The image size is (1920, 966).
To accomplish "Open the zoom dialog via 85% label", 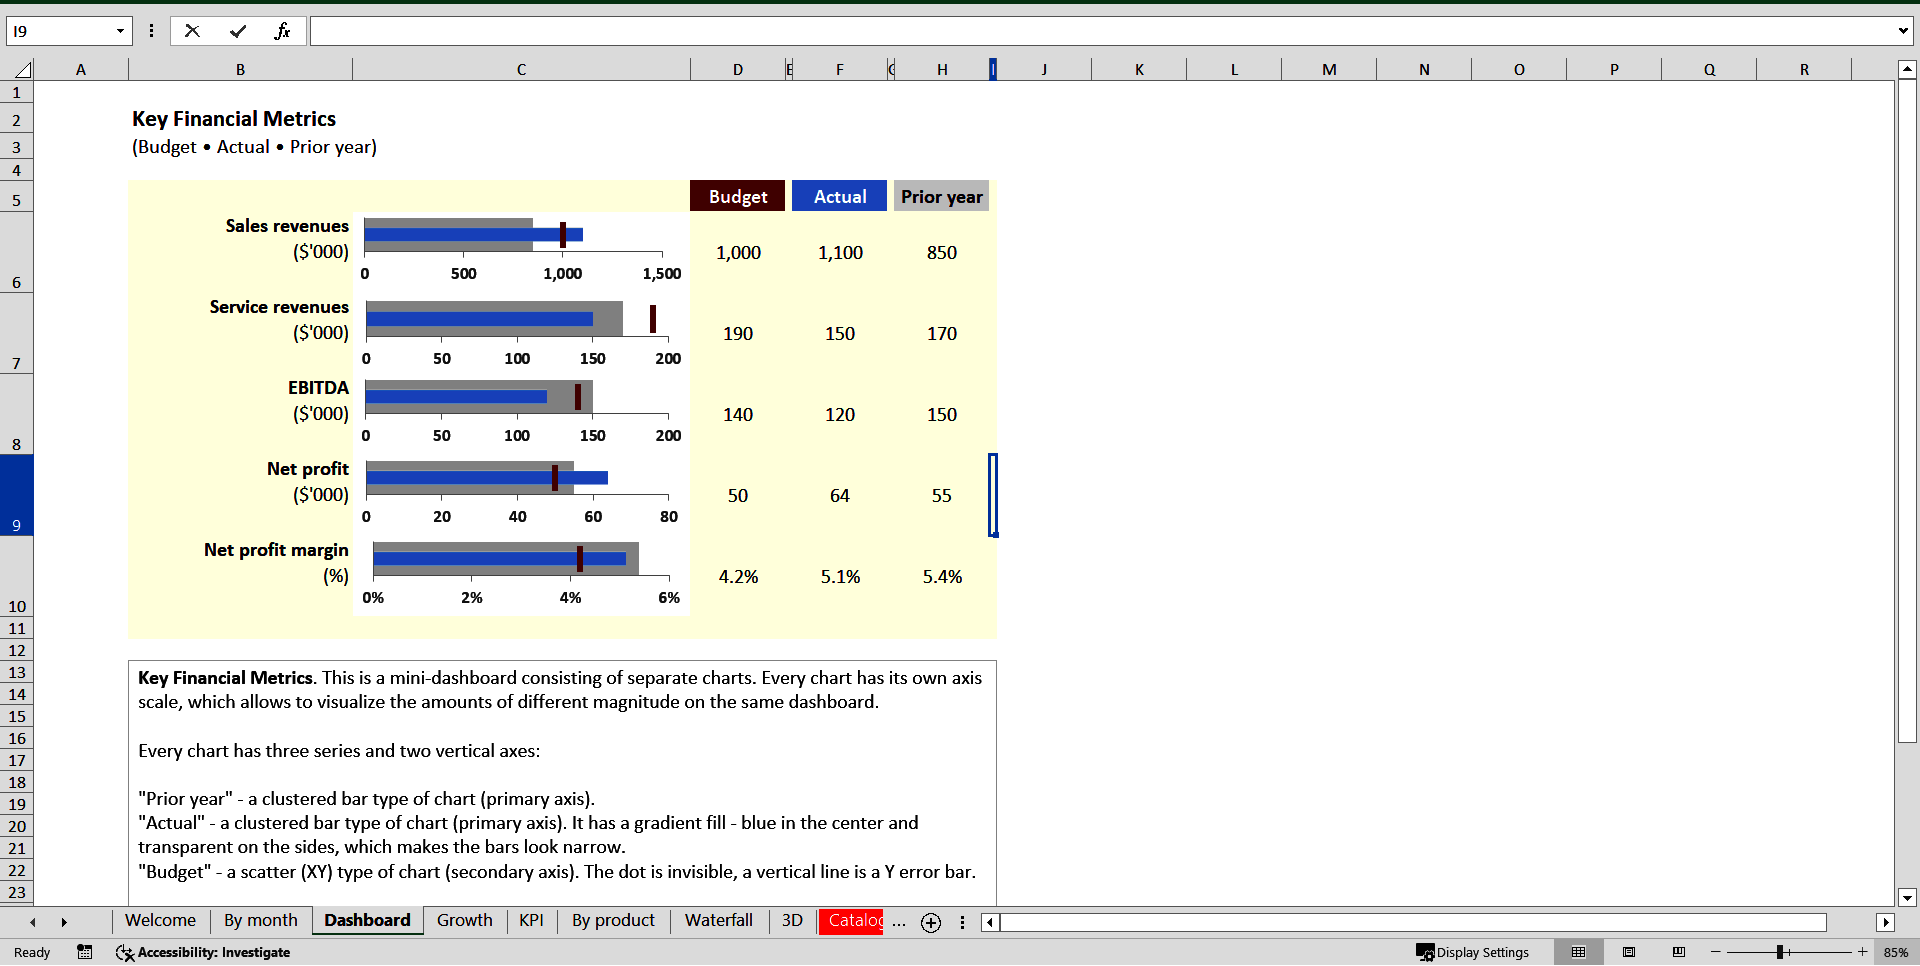I will click(x=1895, y=952).
